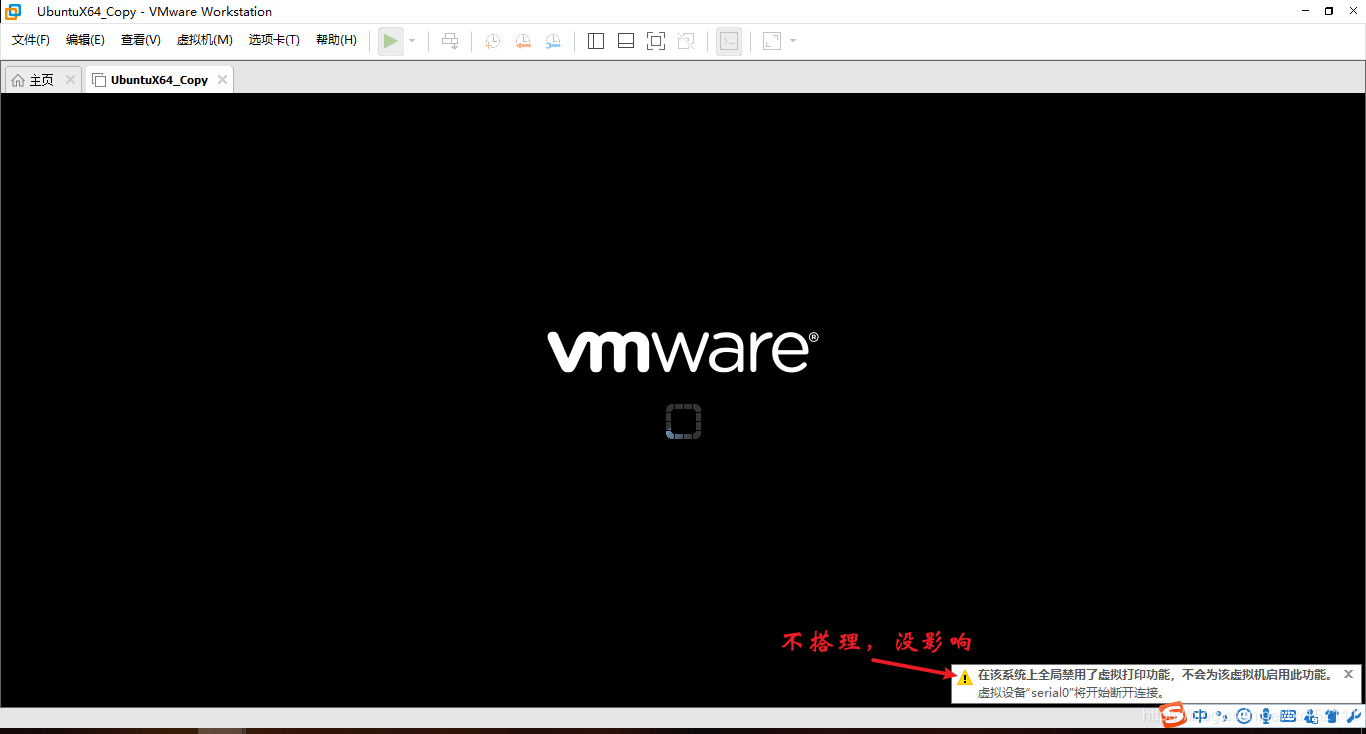This screenshot has width=1366, height=734.
Task: Open the 选项卡(T) menu
Action: click(x=274, y=40)
